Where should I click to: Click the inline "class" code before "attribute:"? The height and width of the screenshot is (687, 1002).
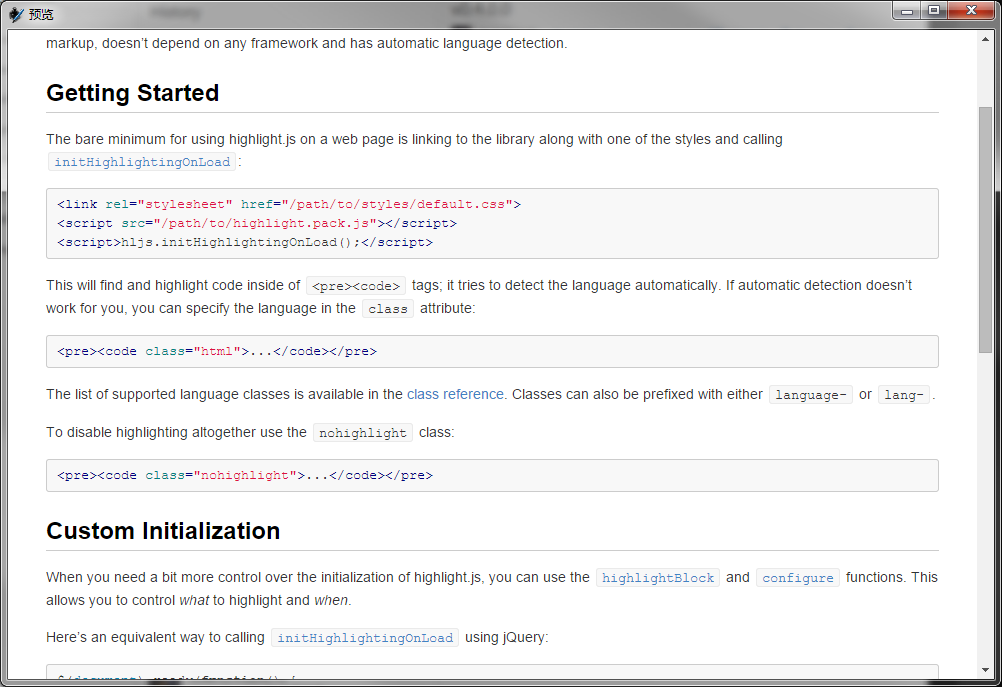click(388, 309)
